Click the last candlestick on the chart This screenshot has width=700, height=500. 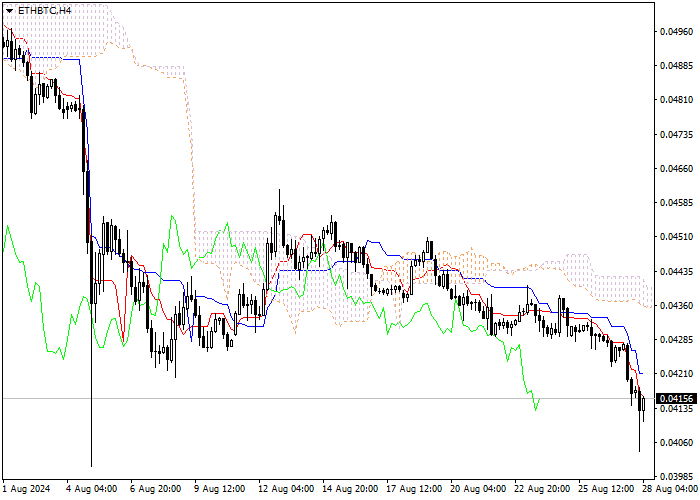(x=643, y=404)
